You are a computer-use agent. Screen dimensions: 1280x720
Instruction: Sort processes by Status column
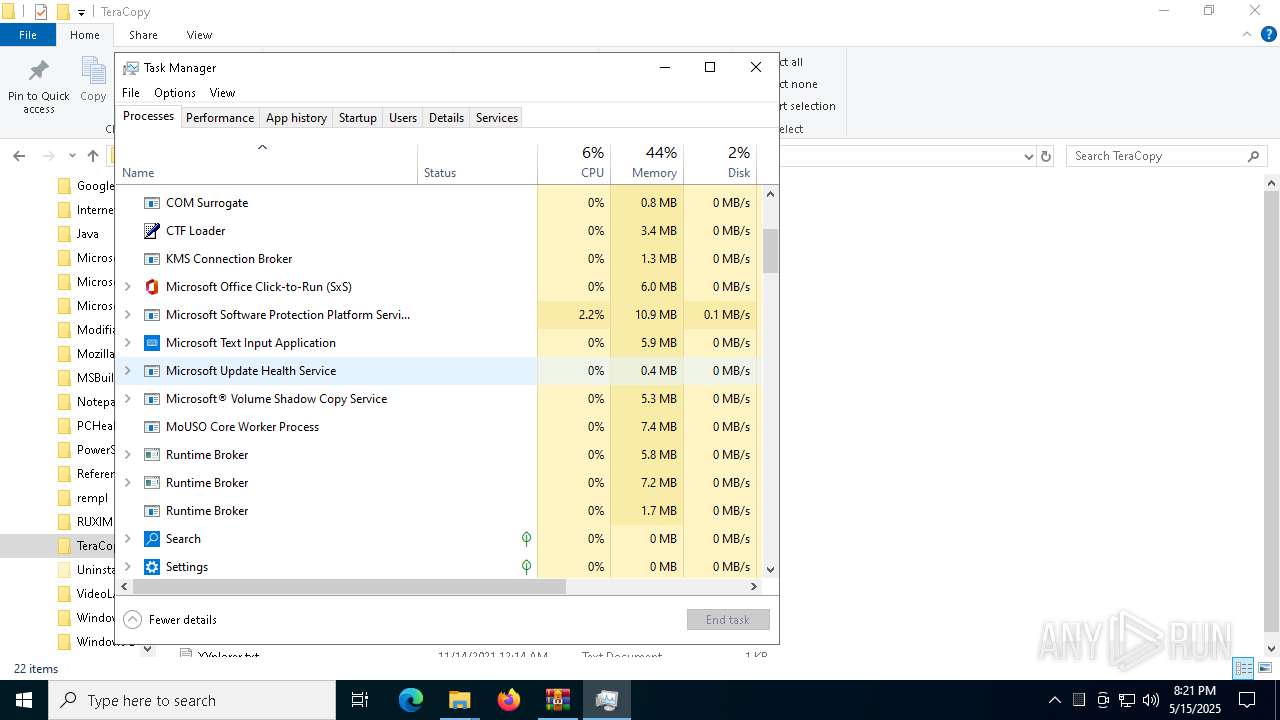(x=477, y=164)
